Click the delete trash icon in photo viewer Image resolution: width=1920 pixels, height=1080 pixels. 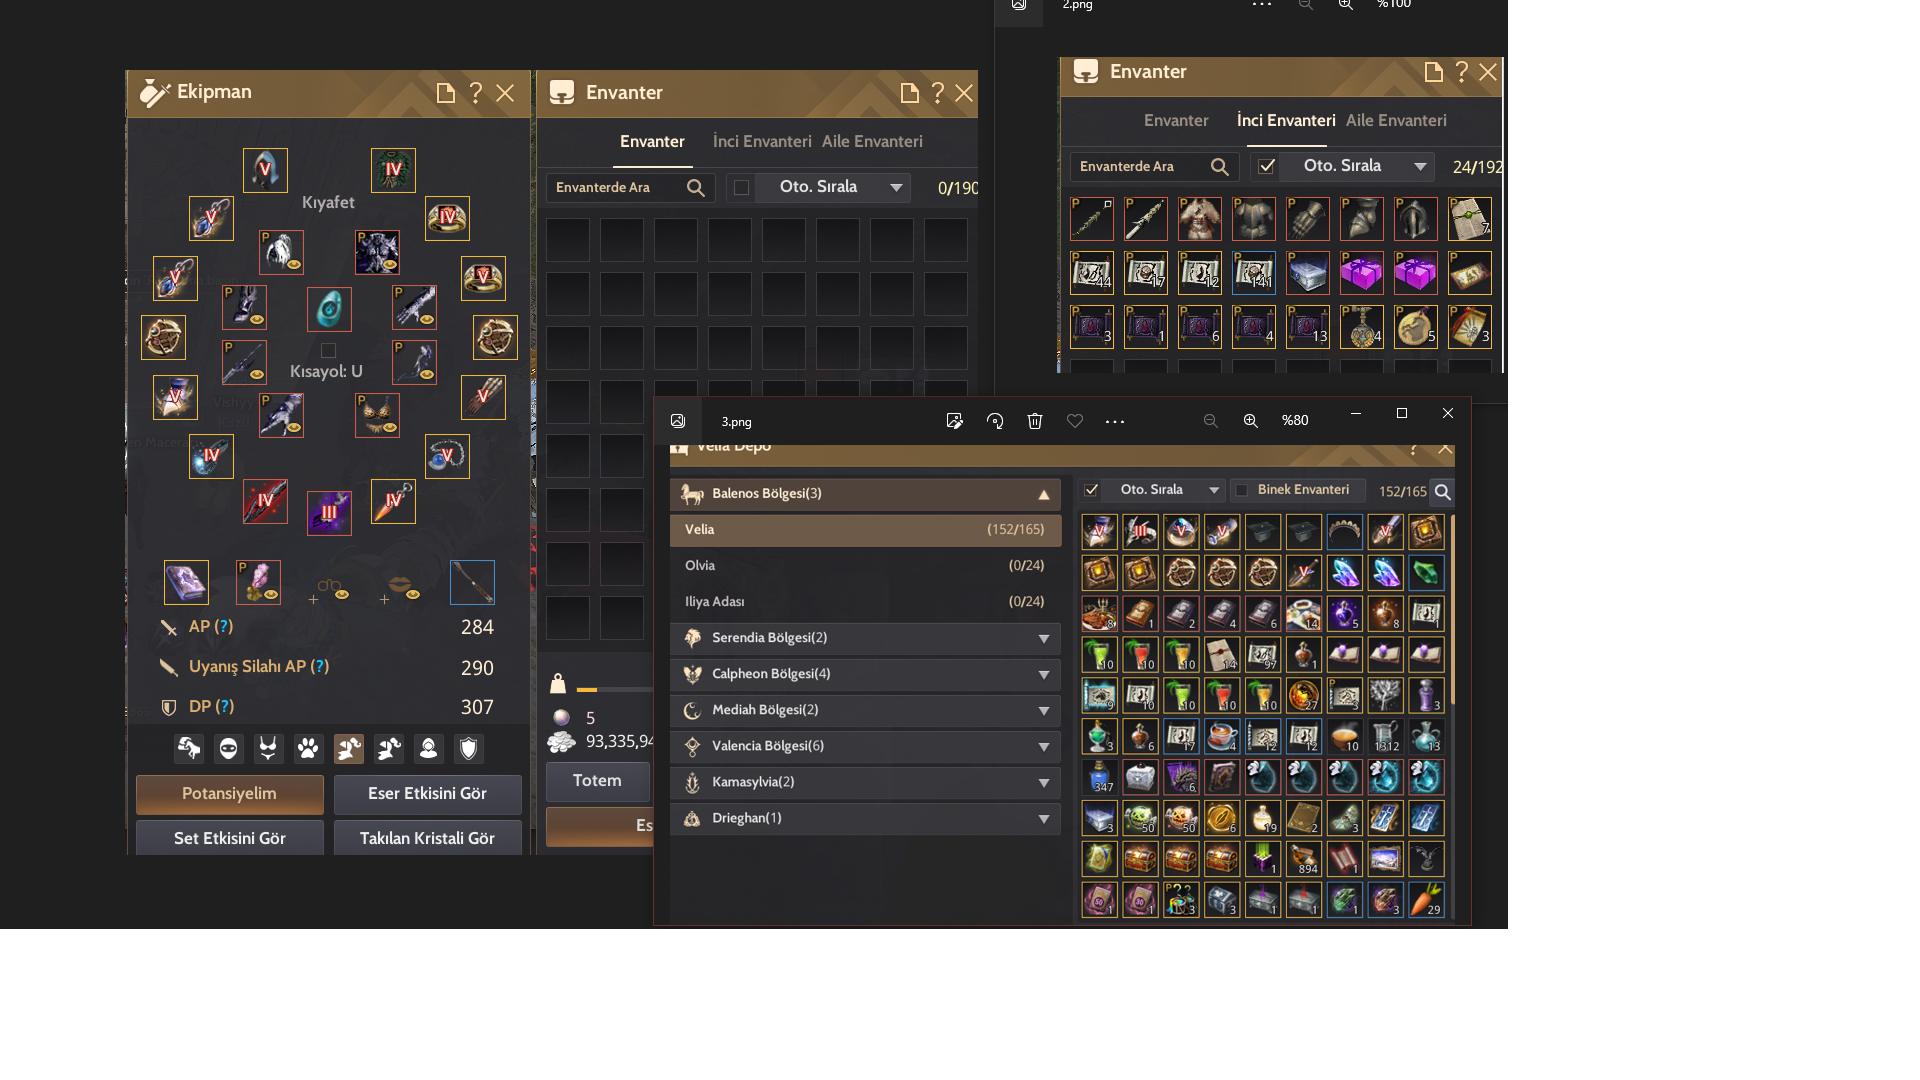point(1035,421)
